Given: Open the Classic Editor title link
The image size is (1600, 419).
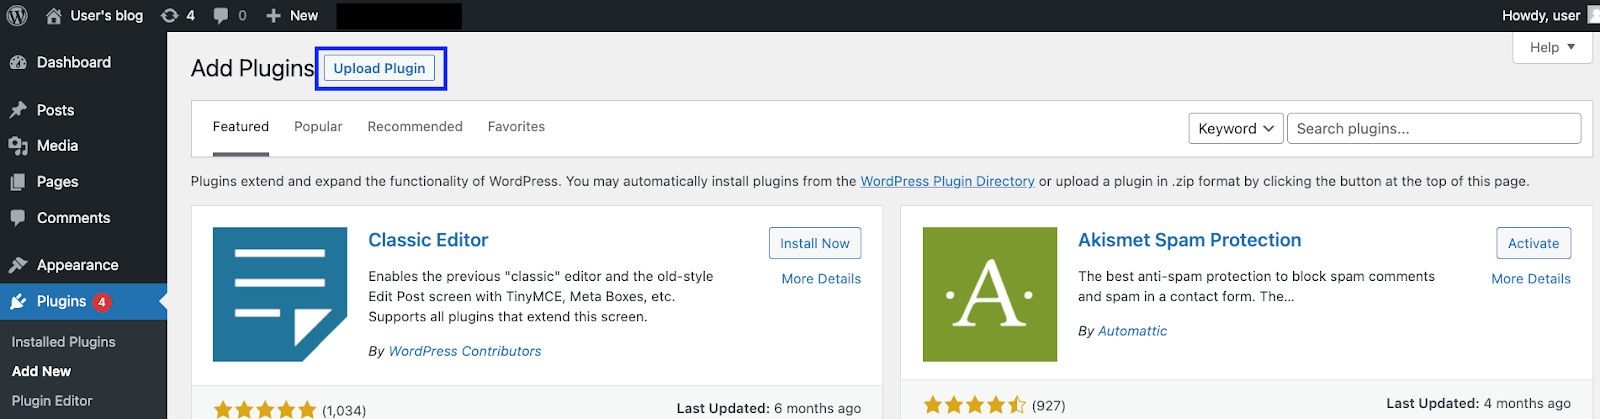Looking at the screenshot, I should [x=428, y=240].
